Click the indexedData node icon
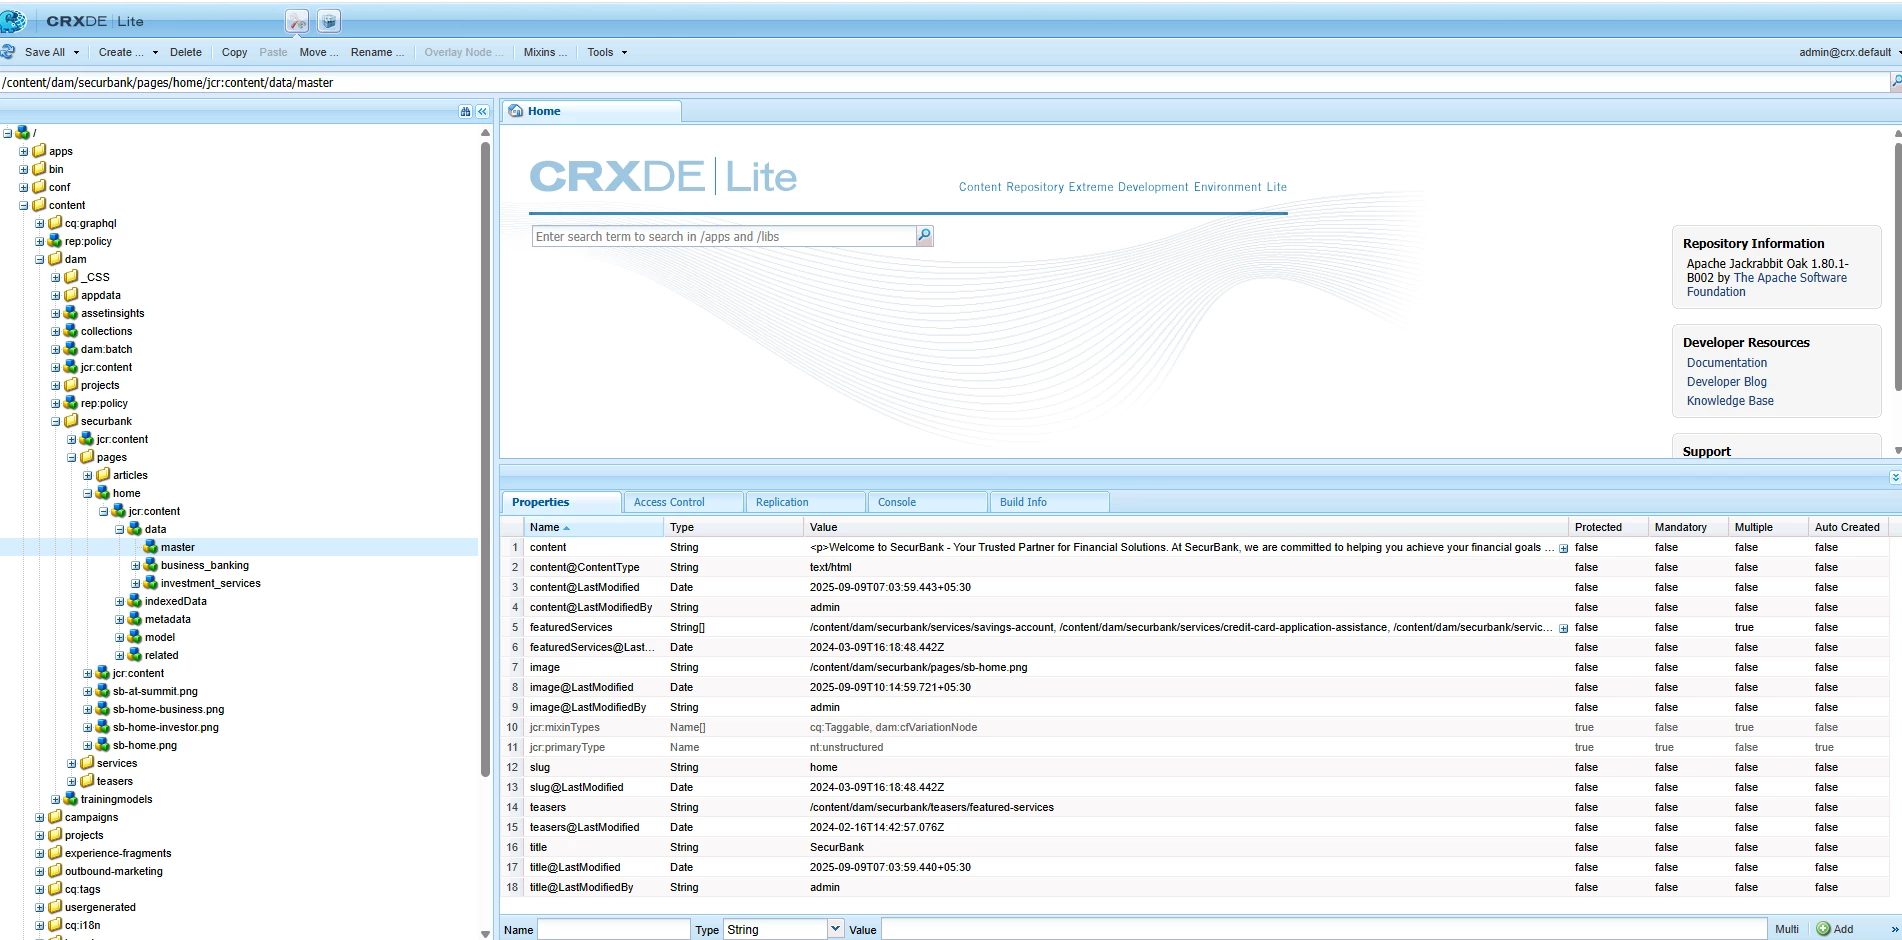 point(135,601)
